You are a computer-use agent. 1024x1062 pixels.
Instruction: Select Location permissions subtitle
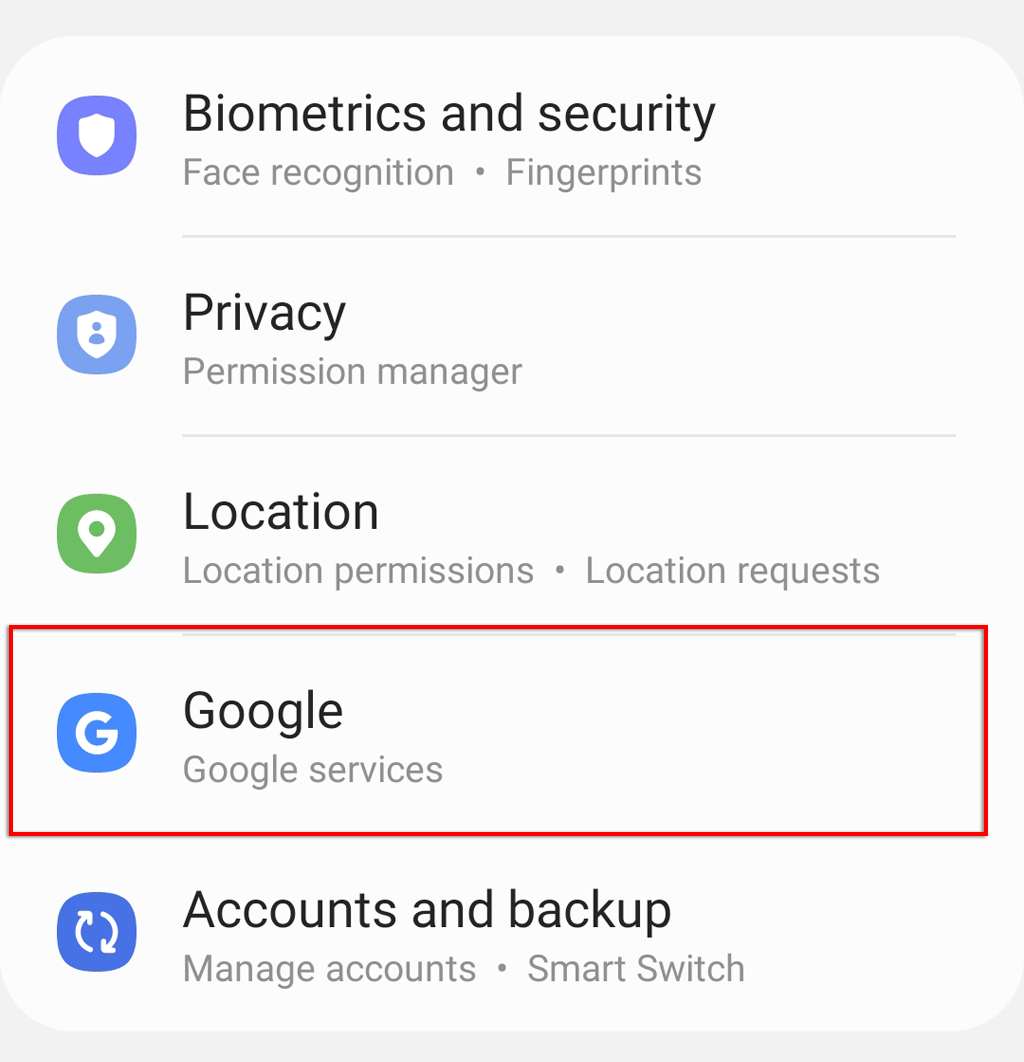pos(359,570)
